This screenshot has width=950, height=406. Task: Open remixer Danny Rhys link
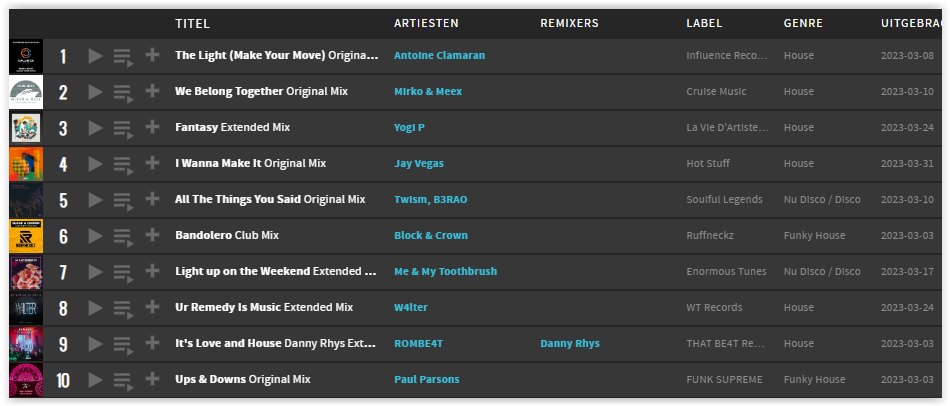[570, 344]
